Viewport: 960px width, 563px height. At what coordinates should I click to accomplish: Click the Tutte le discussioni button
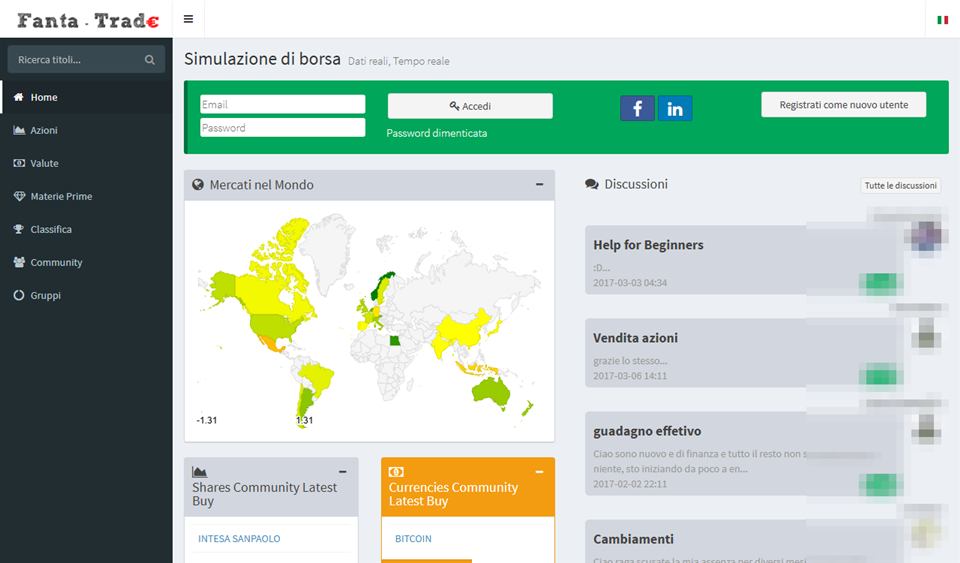click(901, 185)
